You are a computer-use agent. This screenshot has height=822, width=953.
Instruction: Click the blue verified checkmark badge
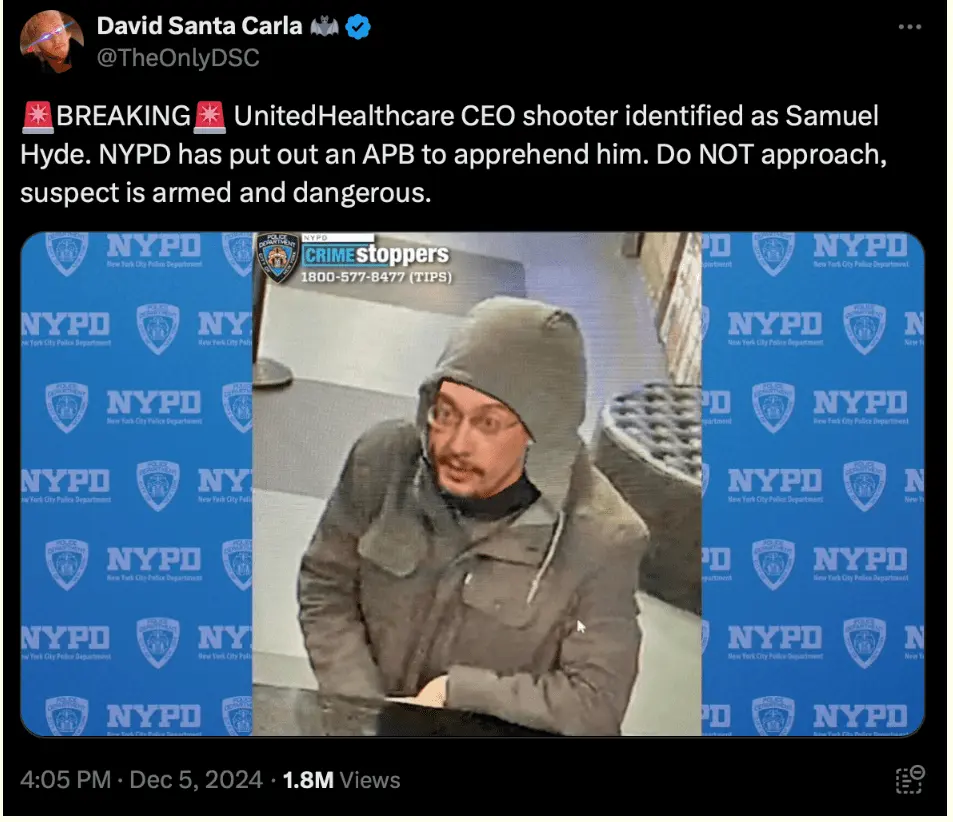click(358, 27)
